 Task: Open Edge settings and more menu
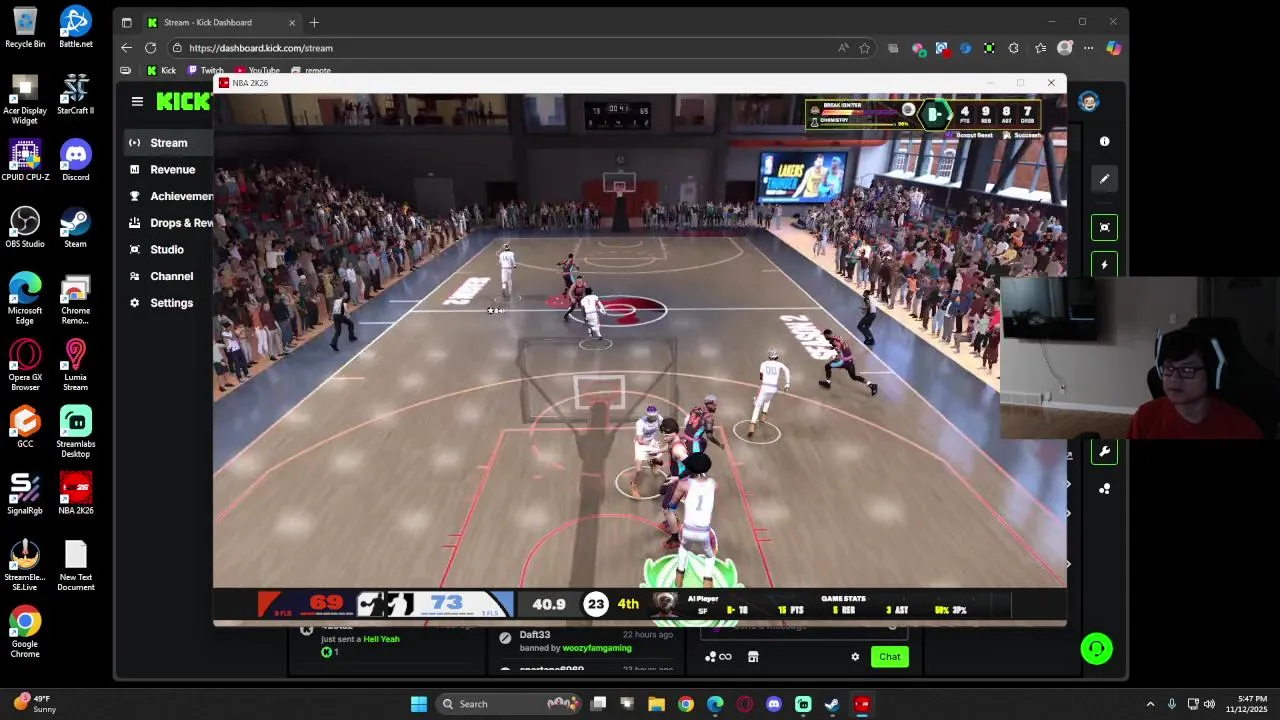tap(1089, 48)
